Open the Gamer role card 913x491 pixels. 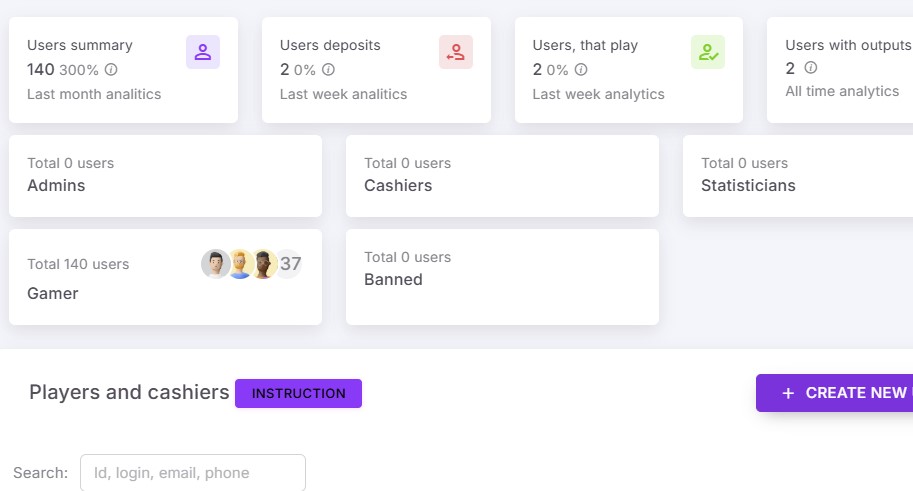pos(165,277)
